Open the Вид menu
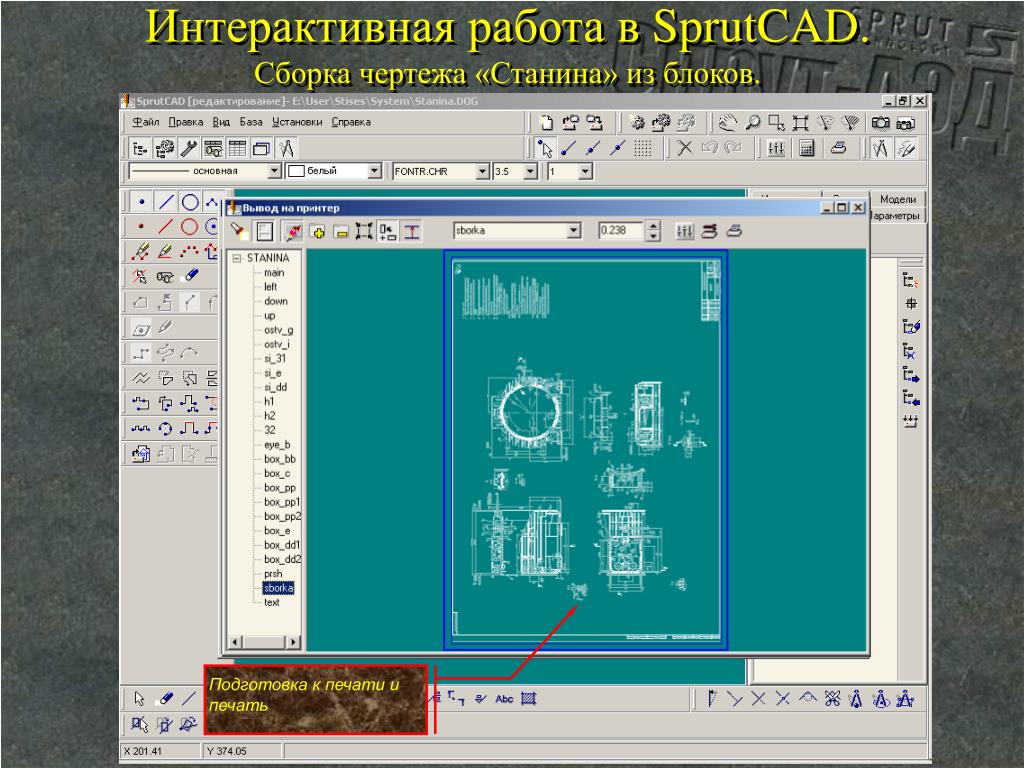 click(221, 122)
